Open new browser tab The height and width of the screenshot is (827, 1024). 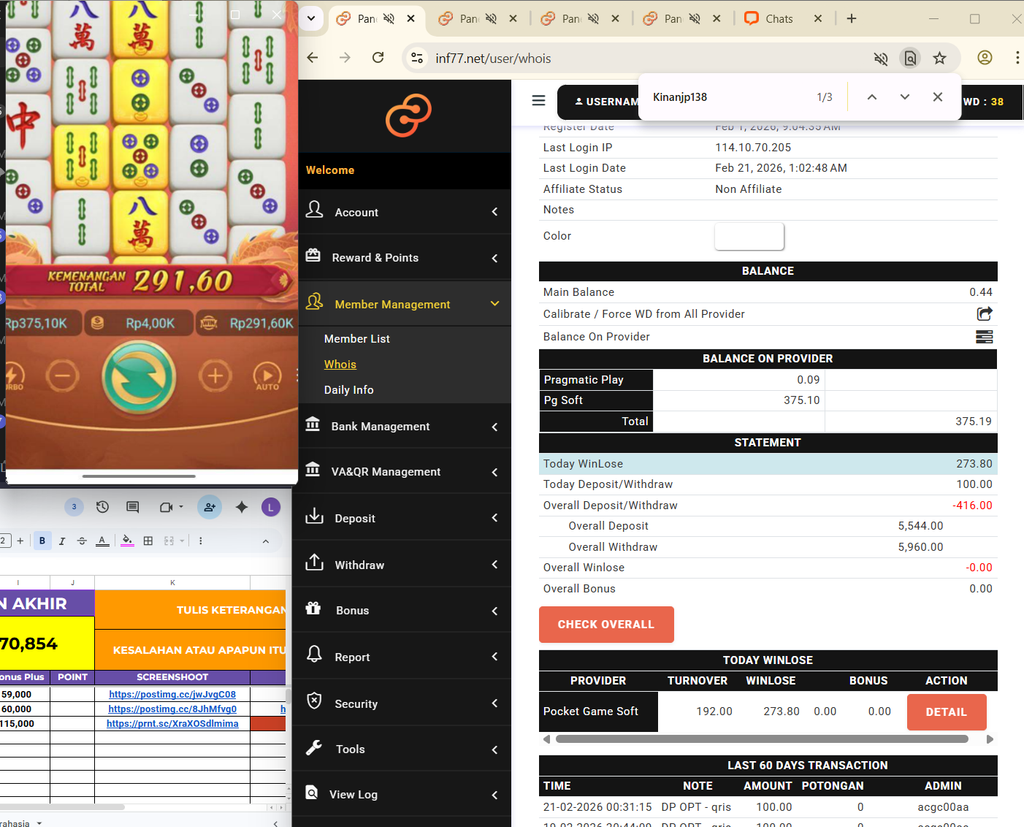851,18
